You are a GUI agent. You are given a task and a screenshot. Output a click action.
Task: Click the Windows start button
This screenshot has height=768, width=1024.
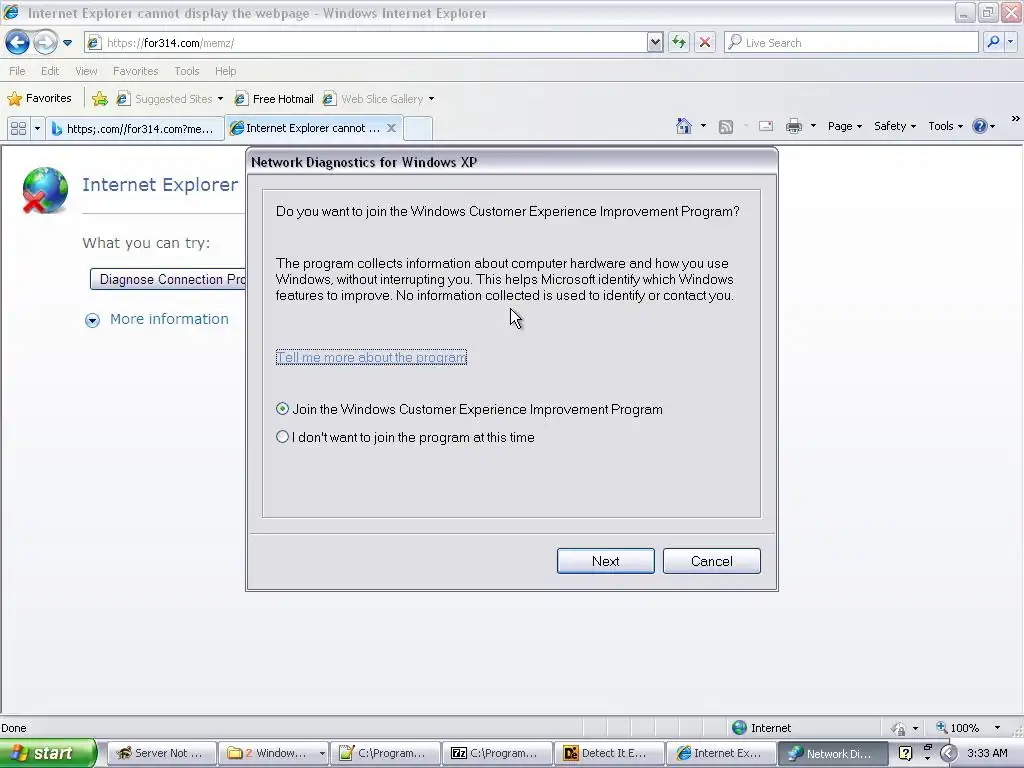coord(48,753)
